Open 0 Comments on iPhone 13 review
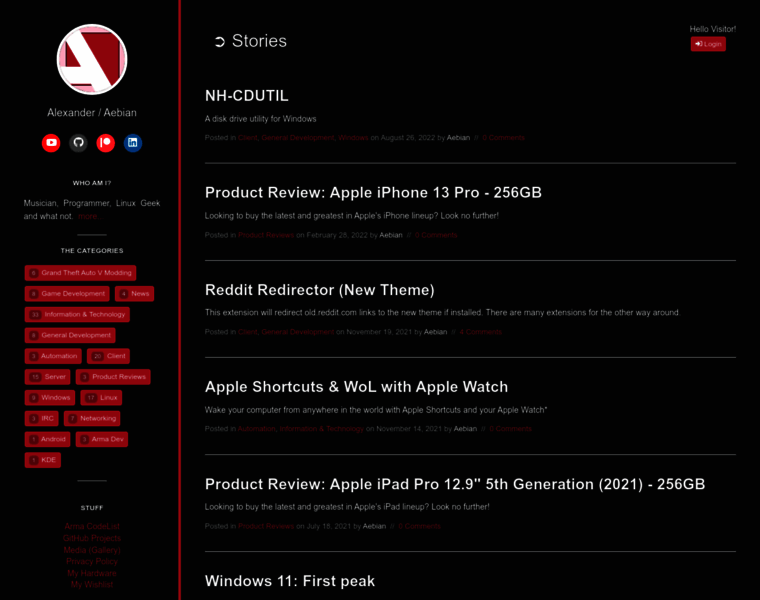Image resolution: width=760 pixels, height=600 pixels. click(436, 235)
